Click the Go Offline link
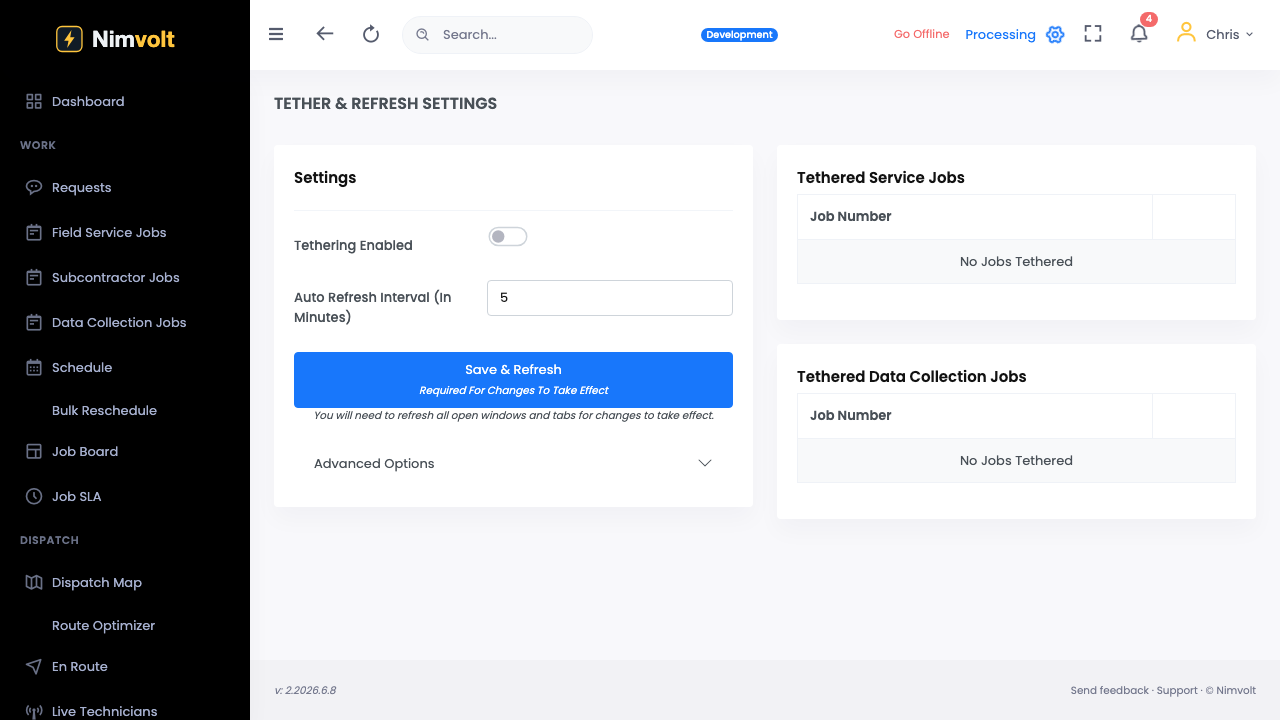 pyautogui.click(x=922, y=34)
